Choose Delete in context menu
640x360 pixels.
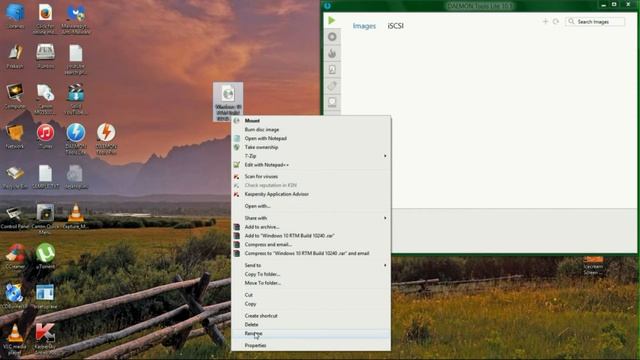(x=311, y=324)
